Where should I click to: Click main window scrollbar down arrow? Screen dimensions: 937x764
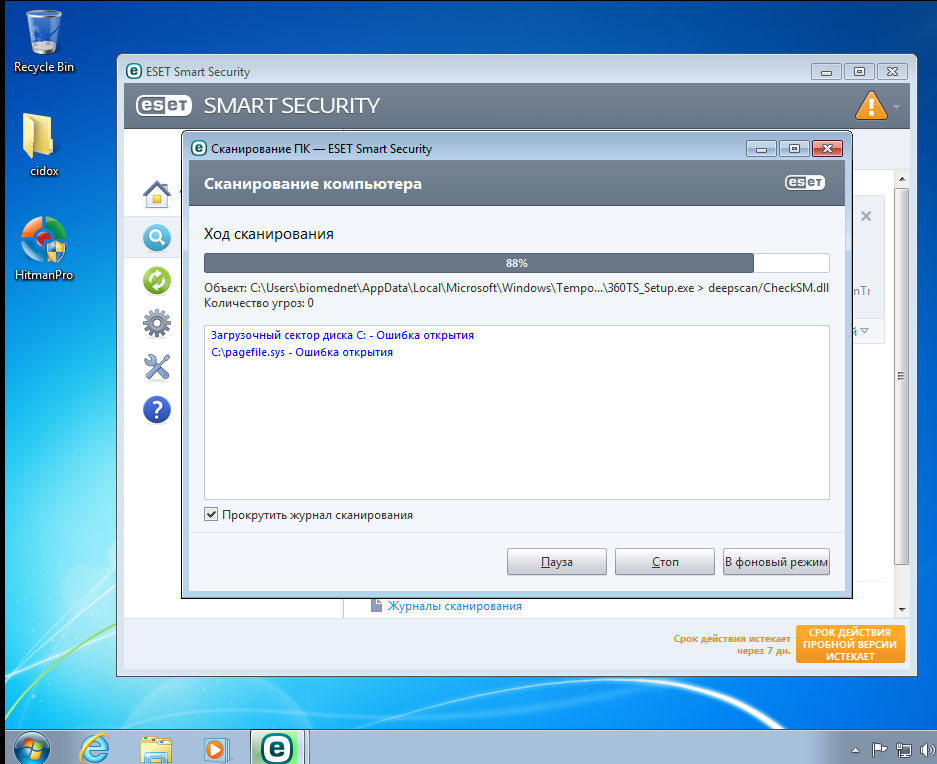pos(902,610)
